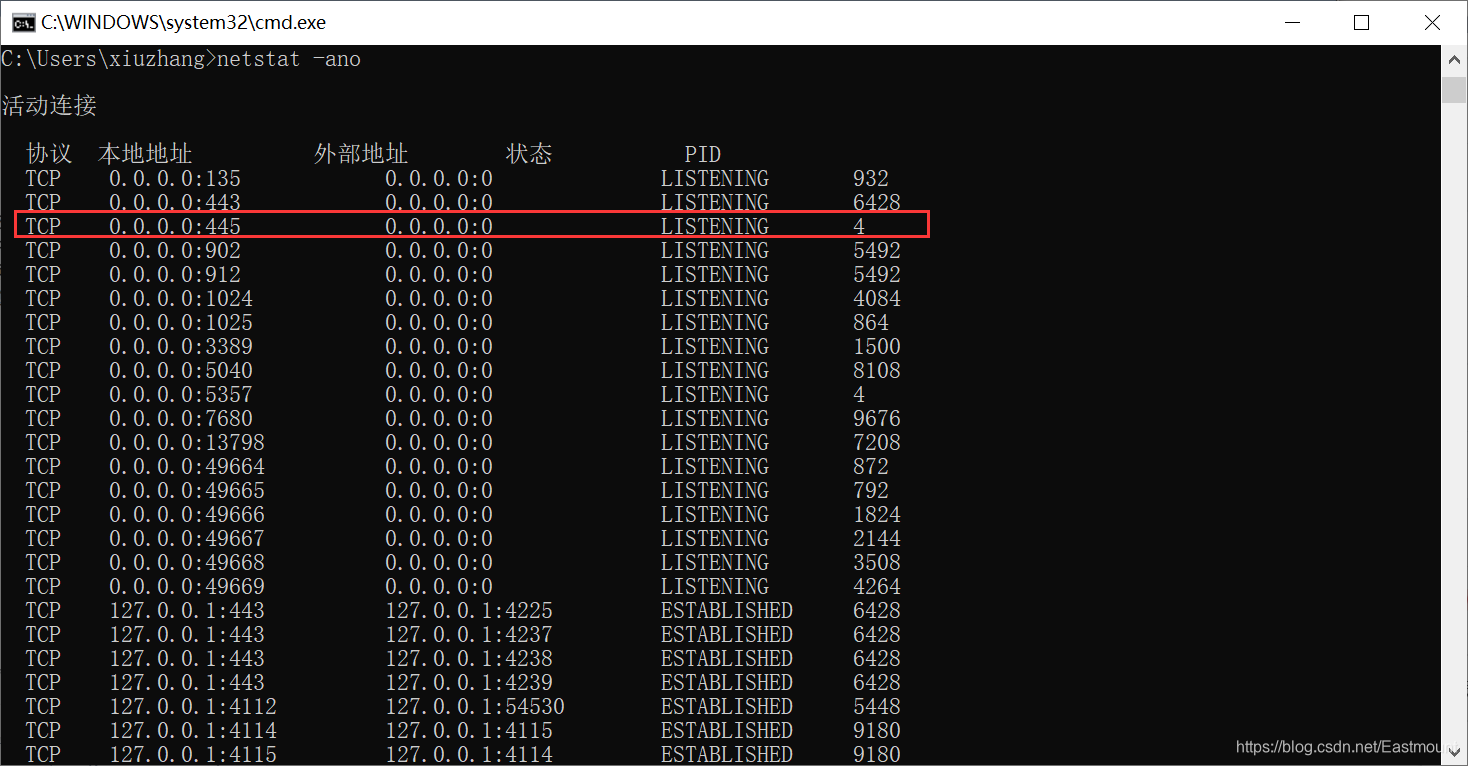Click local address 0.0.0.0:445
This screenshot has height=766, width=1468.
(x=175, y=227)
